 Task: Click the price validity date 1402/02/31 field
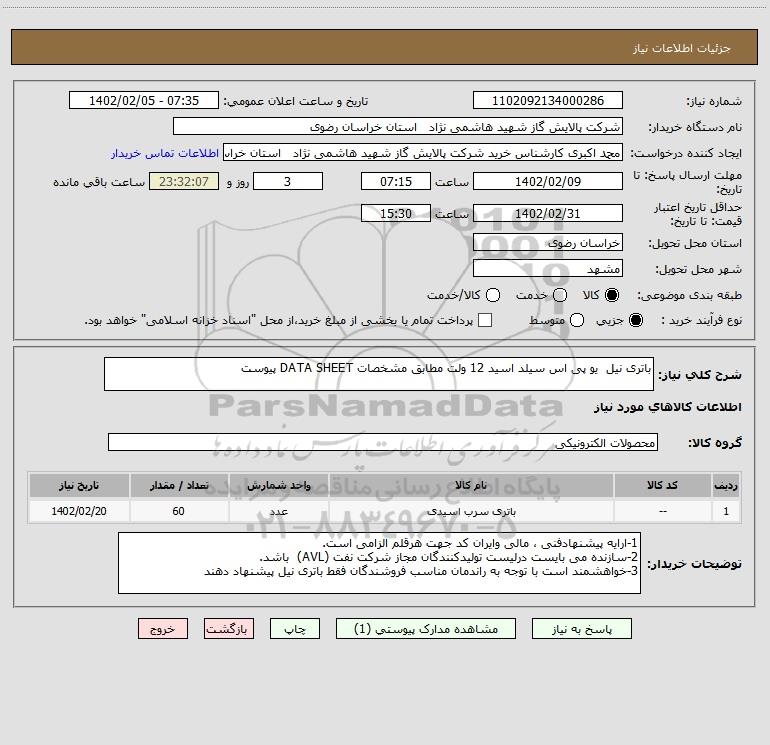[547, 213]
